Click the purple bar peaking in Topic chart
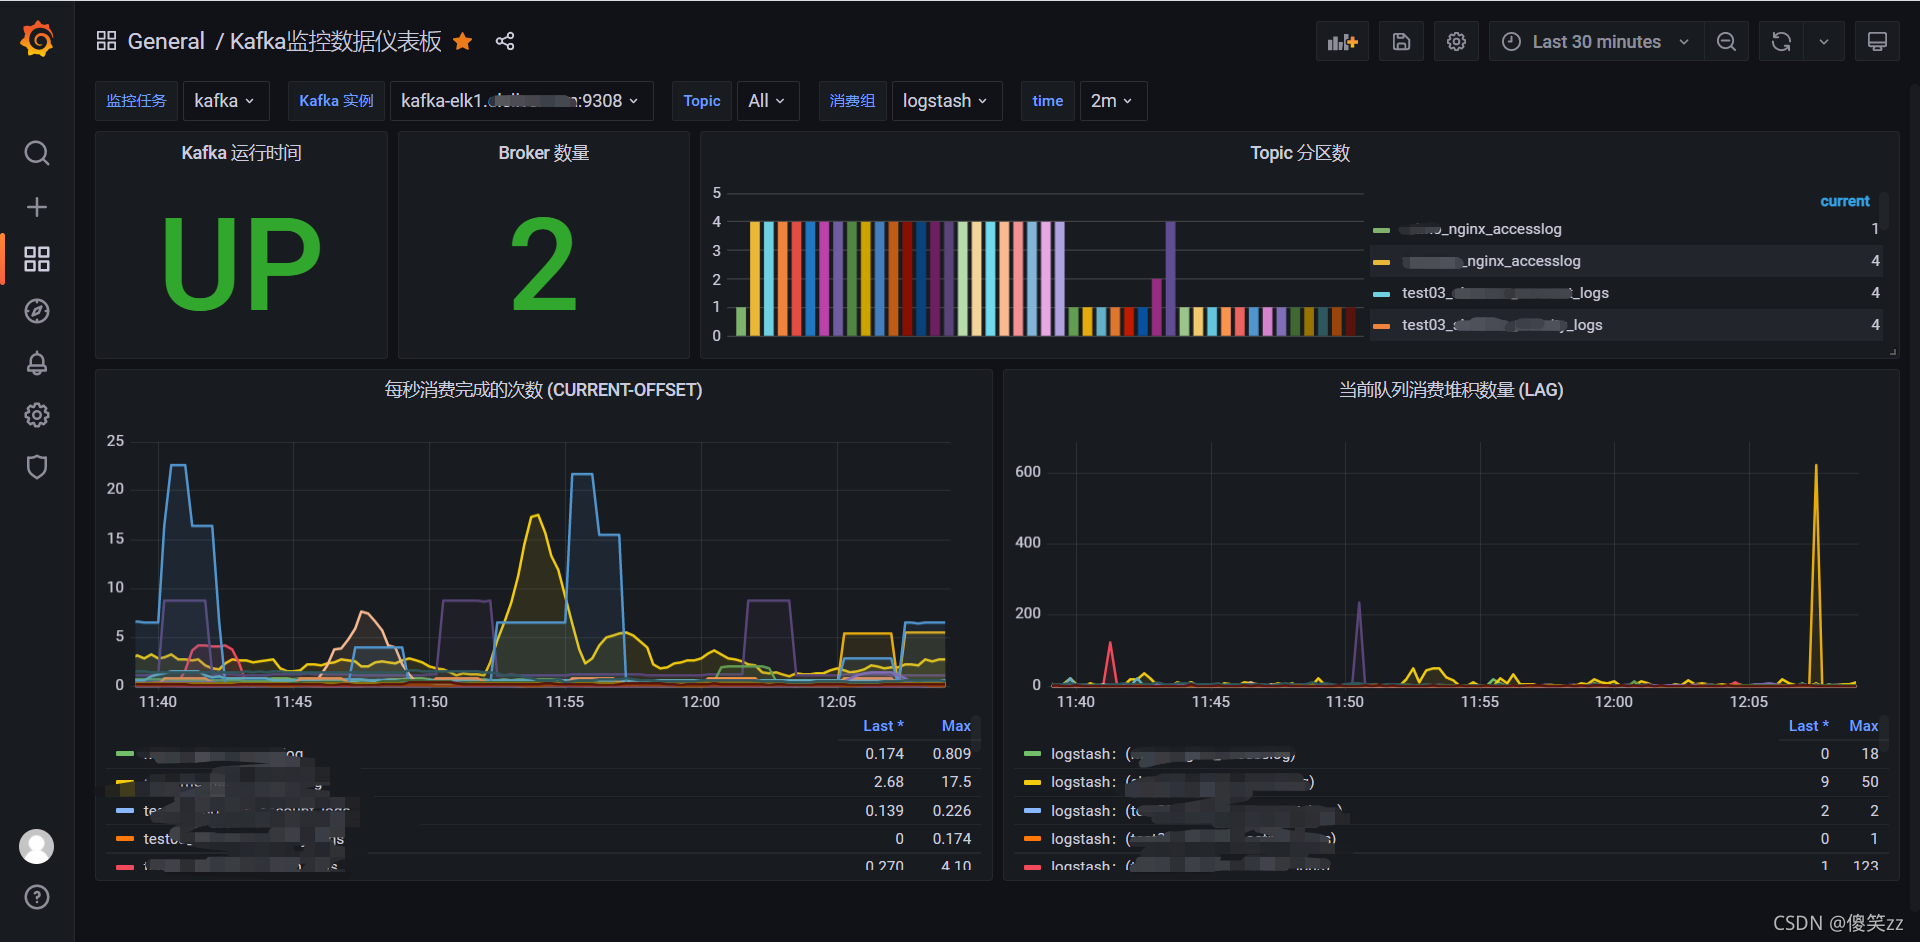Viewport: 1920px width, 942px height. pyautogui.click(x=1170, y=279)
